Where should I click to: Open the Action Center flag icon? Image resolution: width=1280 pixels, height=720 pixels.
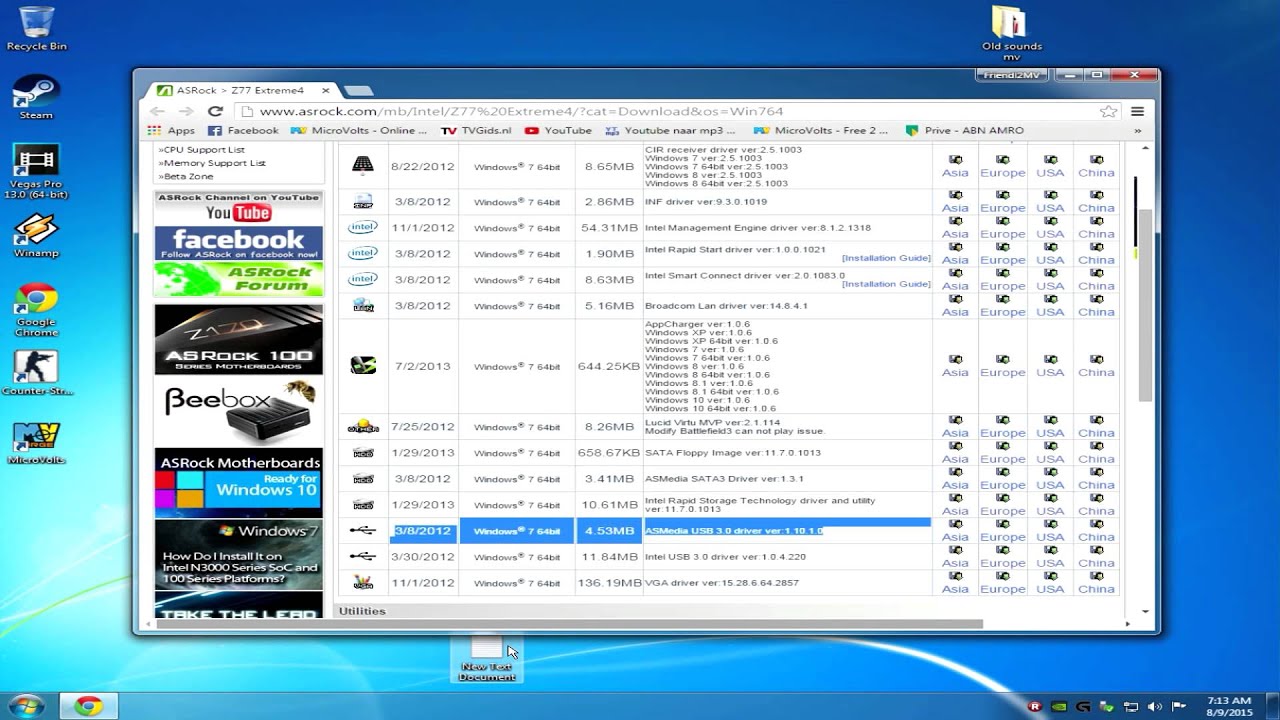[x=1179, y=706]
